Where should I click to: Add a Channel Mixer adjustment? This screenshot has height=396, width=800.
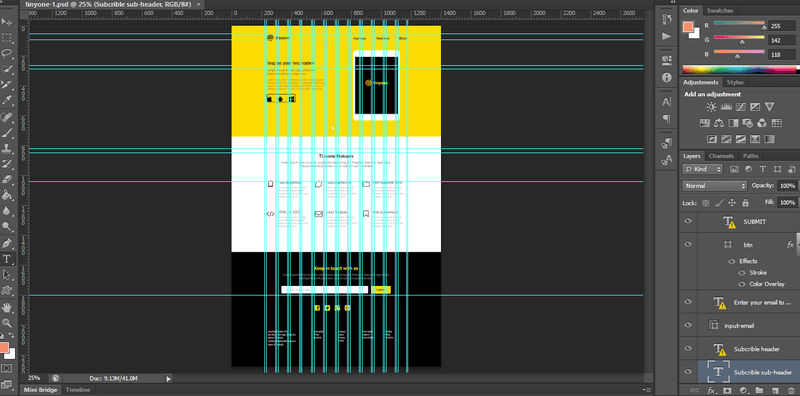(762, 123)
